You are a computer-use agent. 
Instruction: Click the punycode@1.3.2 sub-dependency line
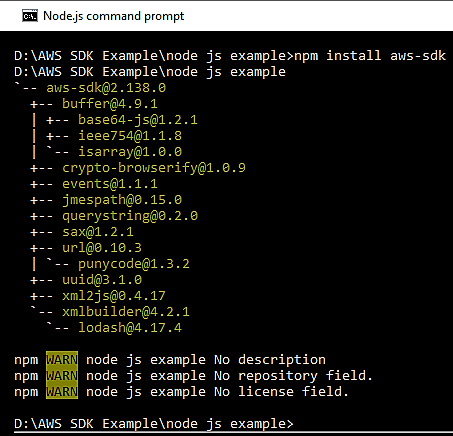click(134, 264)
